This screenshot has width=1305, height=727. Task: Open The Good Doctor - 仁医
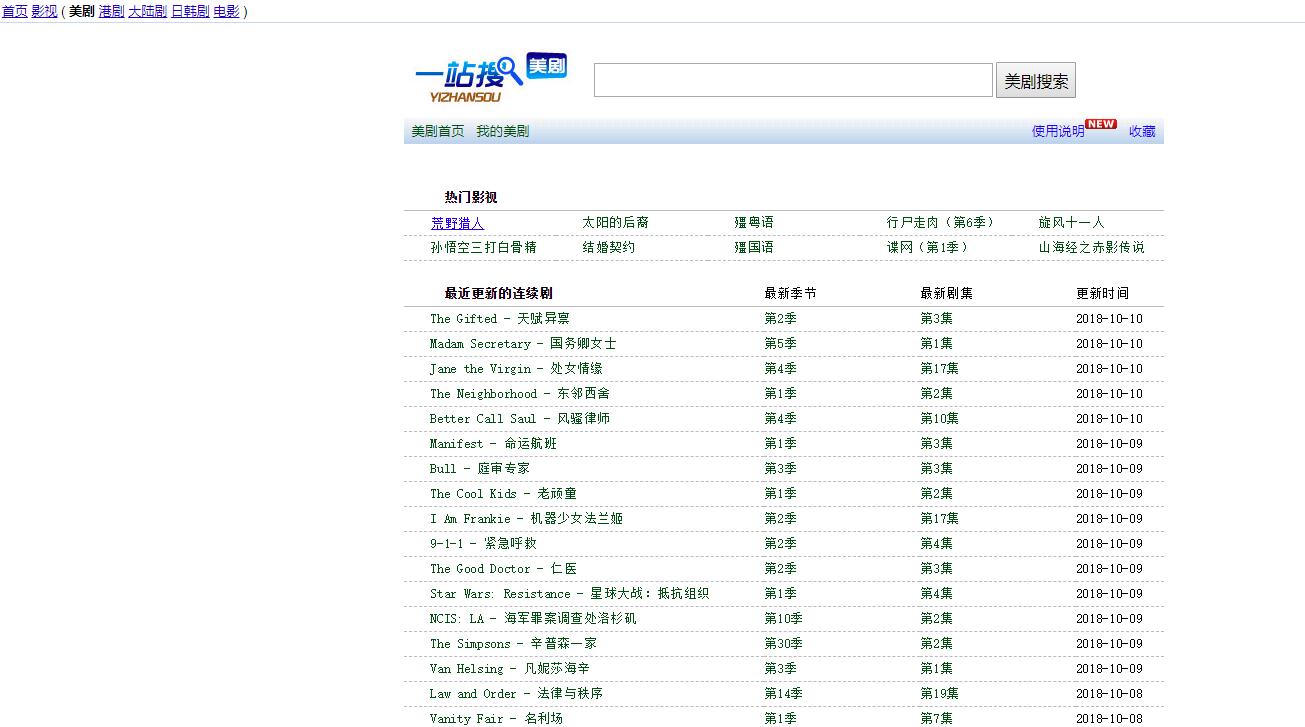(x=503, y=569)
